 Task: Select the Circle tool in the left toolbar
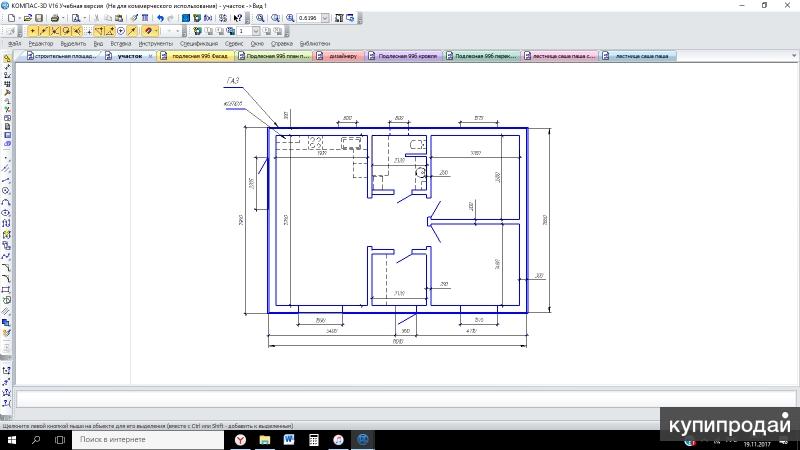coord(6,191)
